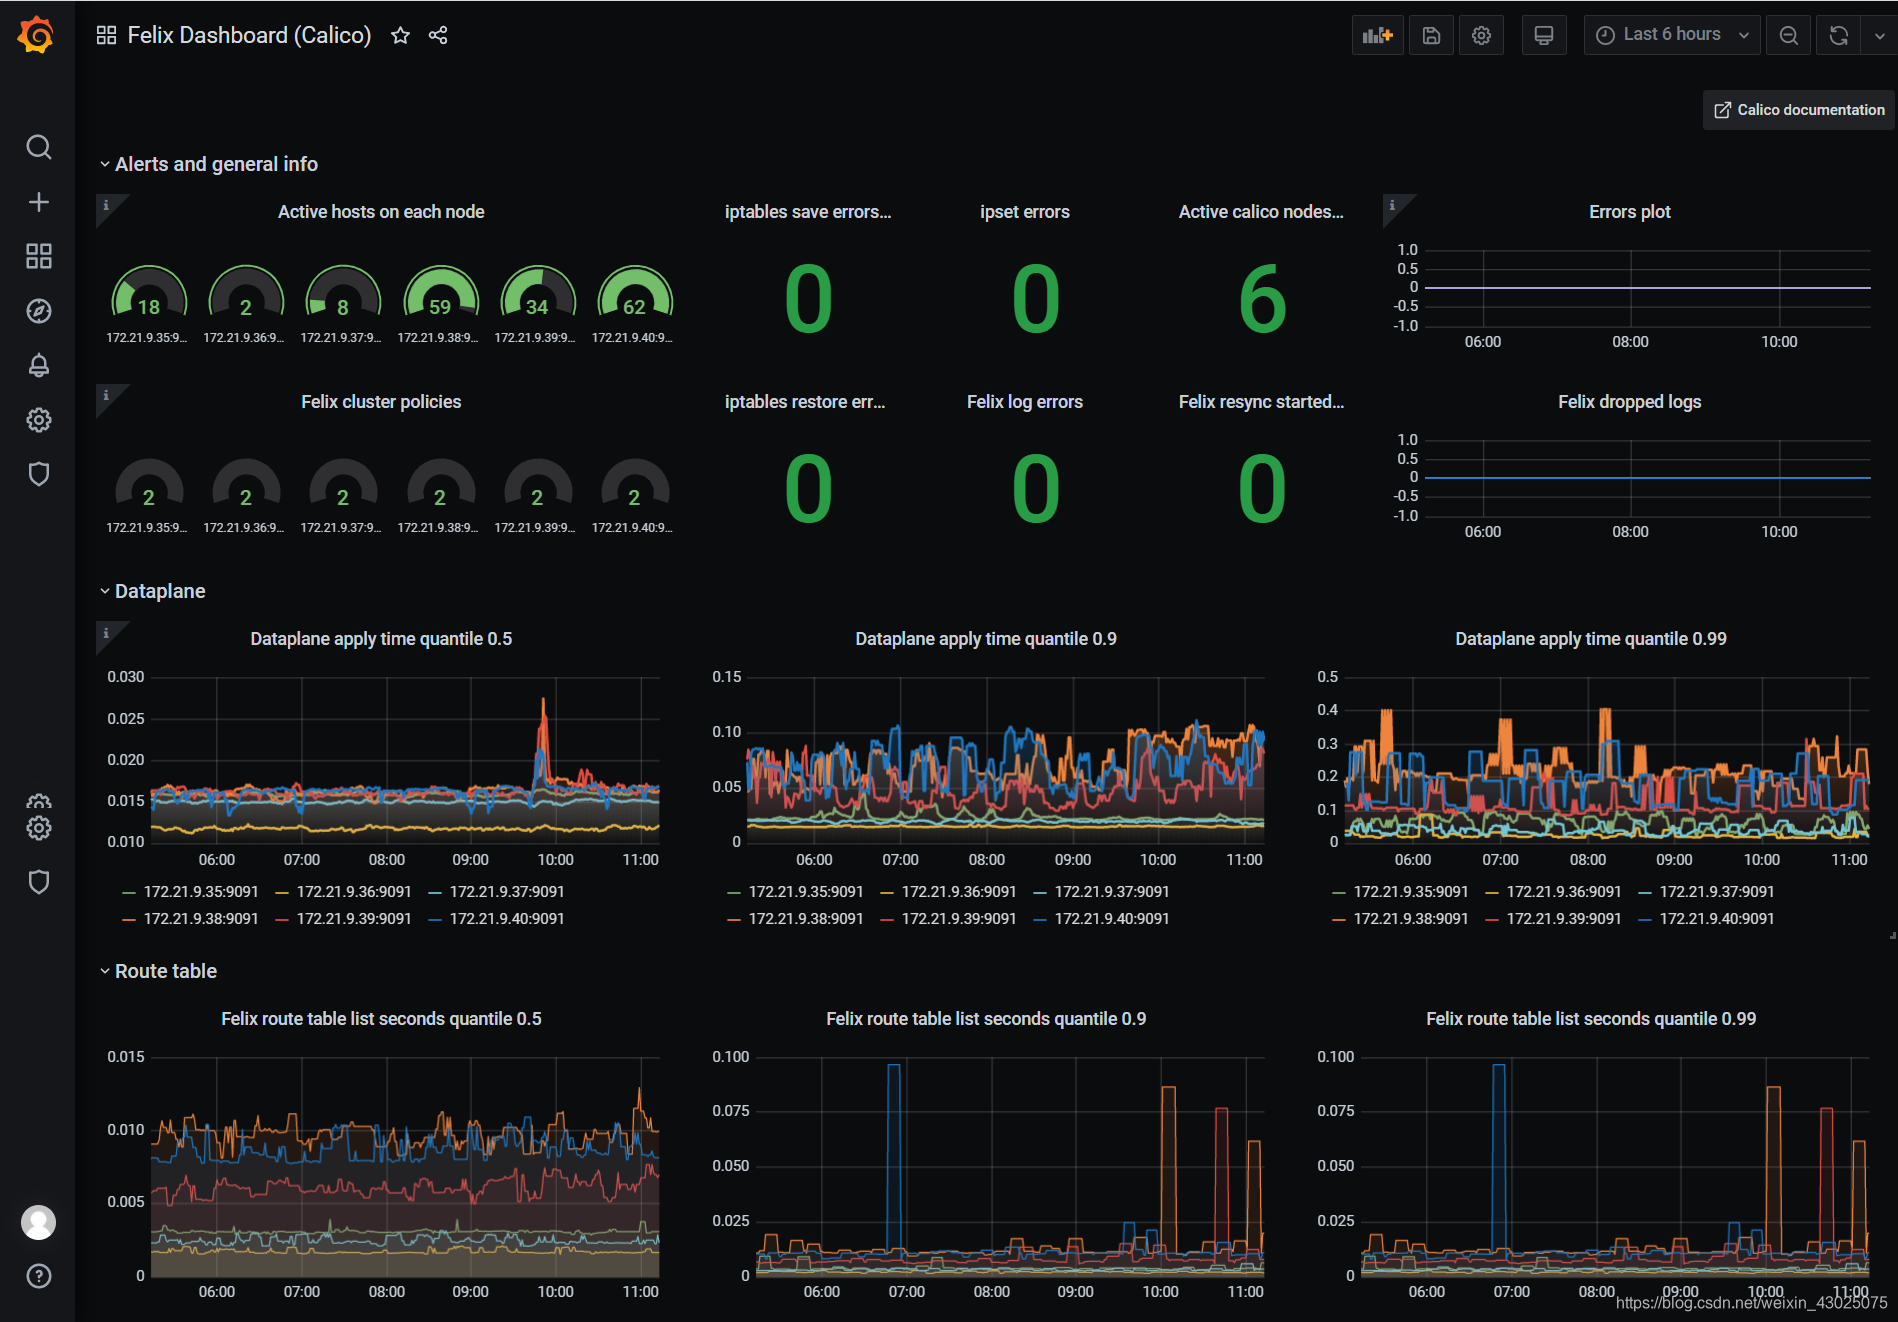
Task: Open the Errors plot panel title menu
Action: [x=1629, y=212]
